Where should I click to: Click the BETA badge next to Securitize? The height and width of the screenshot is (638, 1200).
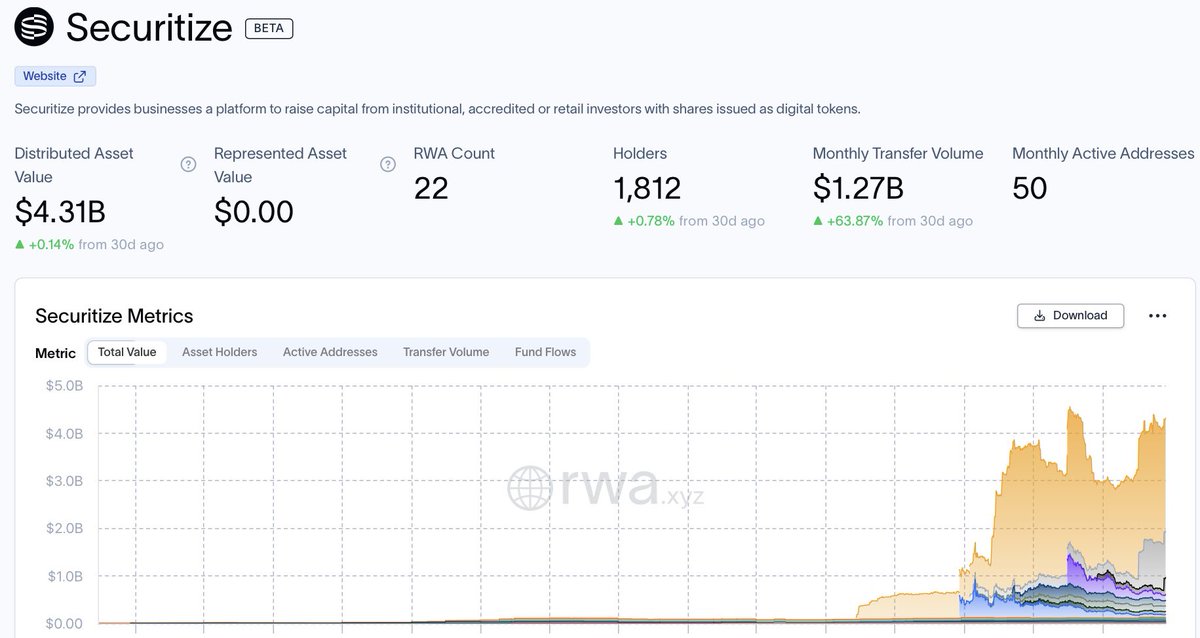[269, 28]
